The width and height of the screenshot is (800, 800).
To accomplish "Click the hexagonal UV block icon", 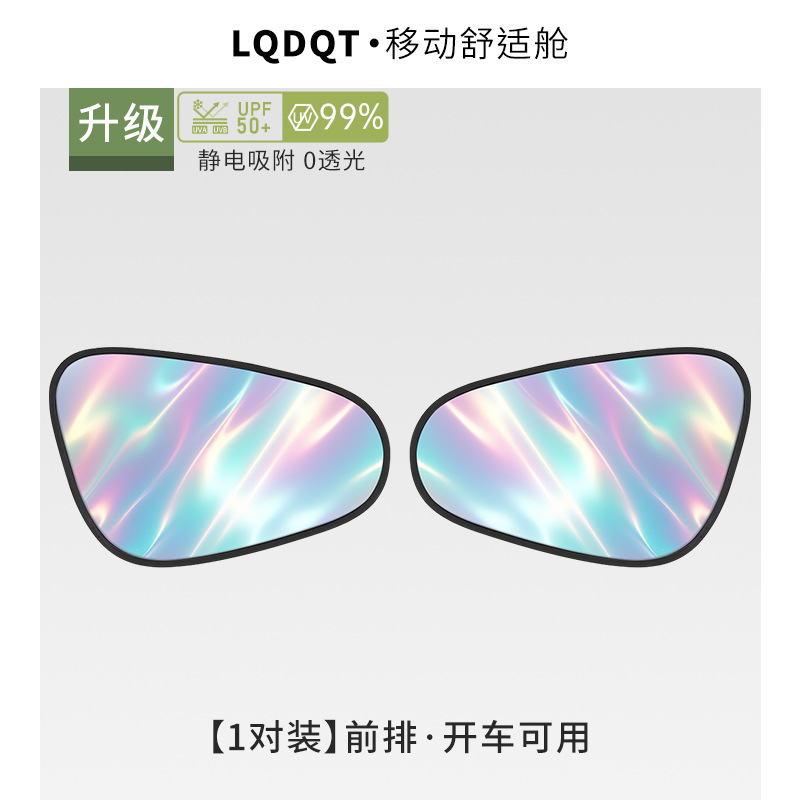I will point(303,118).
